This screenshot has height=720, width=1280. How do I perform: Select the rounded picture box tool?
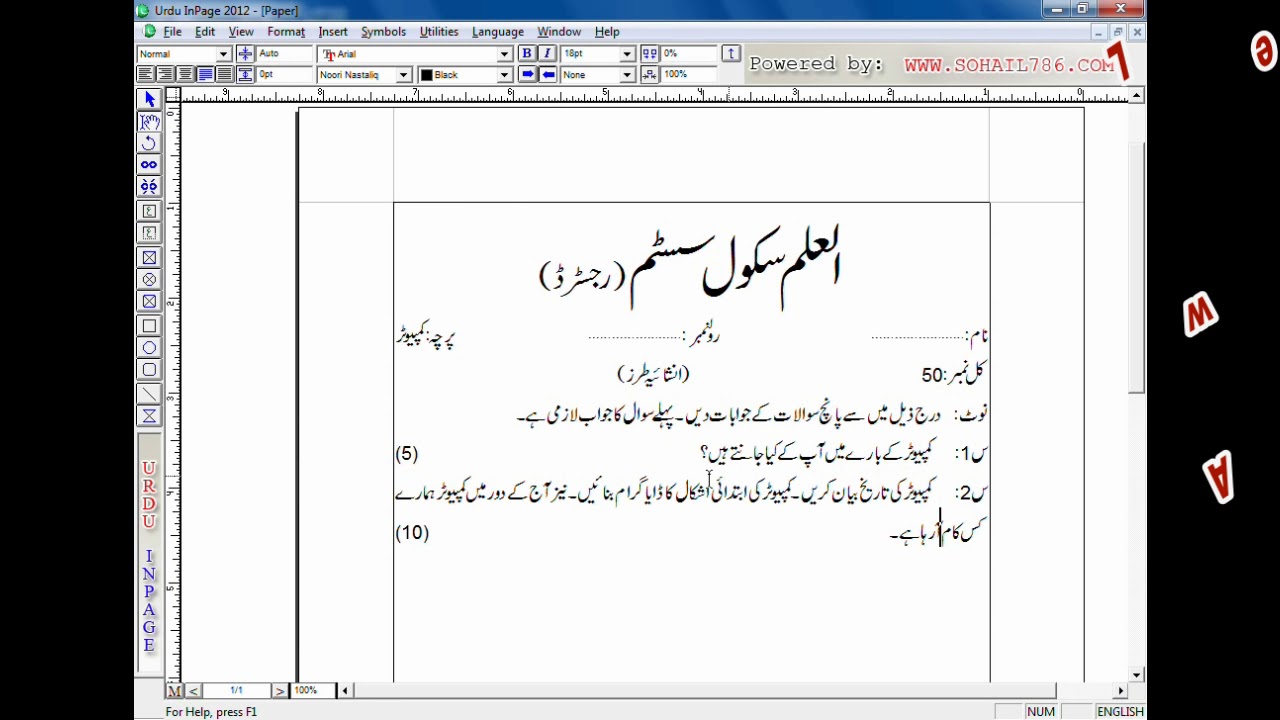click(149, 302)
